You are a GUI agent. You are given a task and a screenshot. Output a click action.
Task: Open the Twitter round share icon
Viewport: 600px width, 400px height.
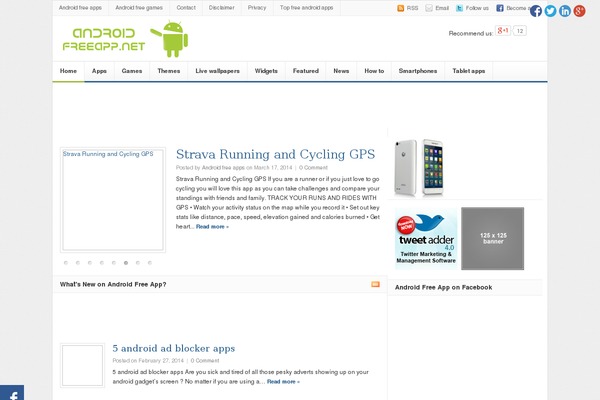click(550, 11)
